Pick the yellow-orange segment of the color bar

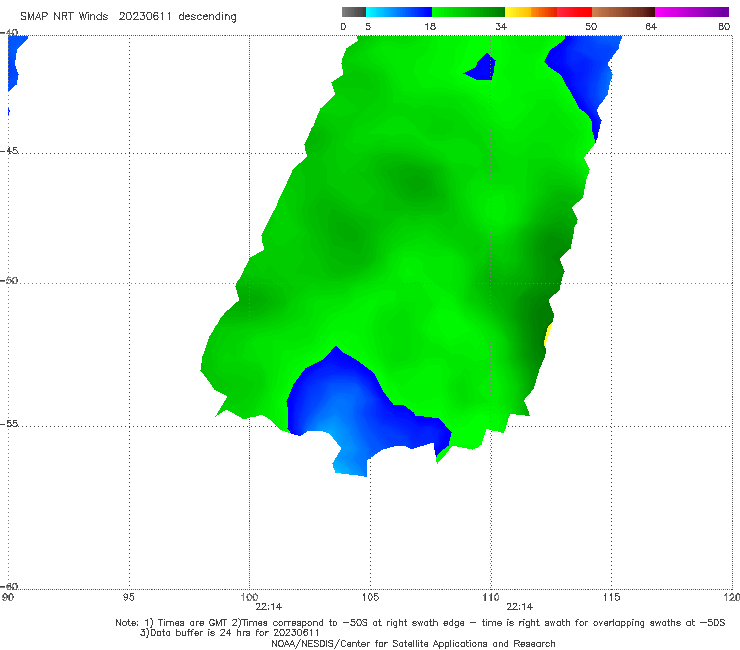click(x=531, y=12)
